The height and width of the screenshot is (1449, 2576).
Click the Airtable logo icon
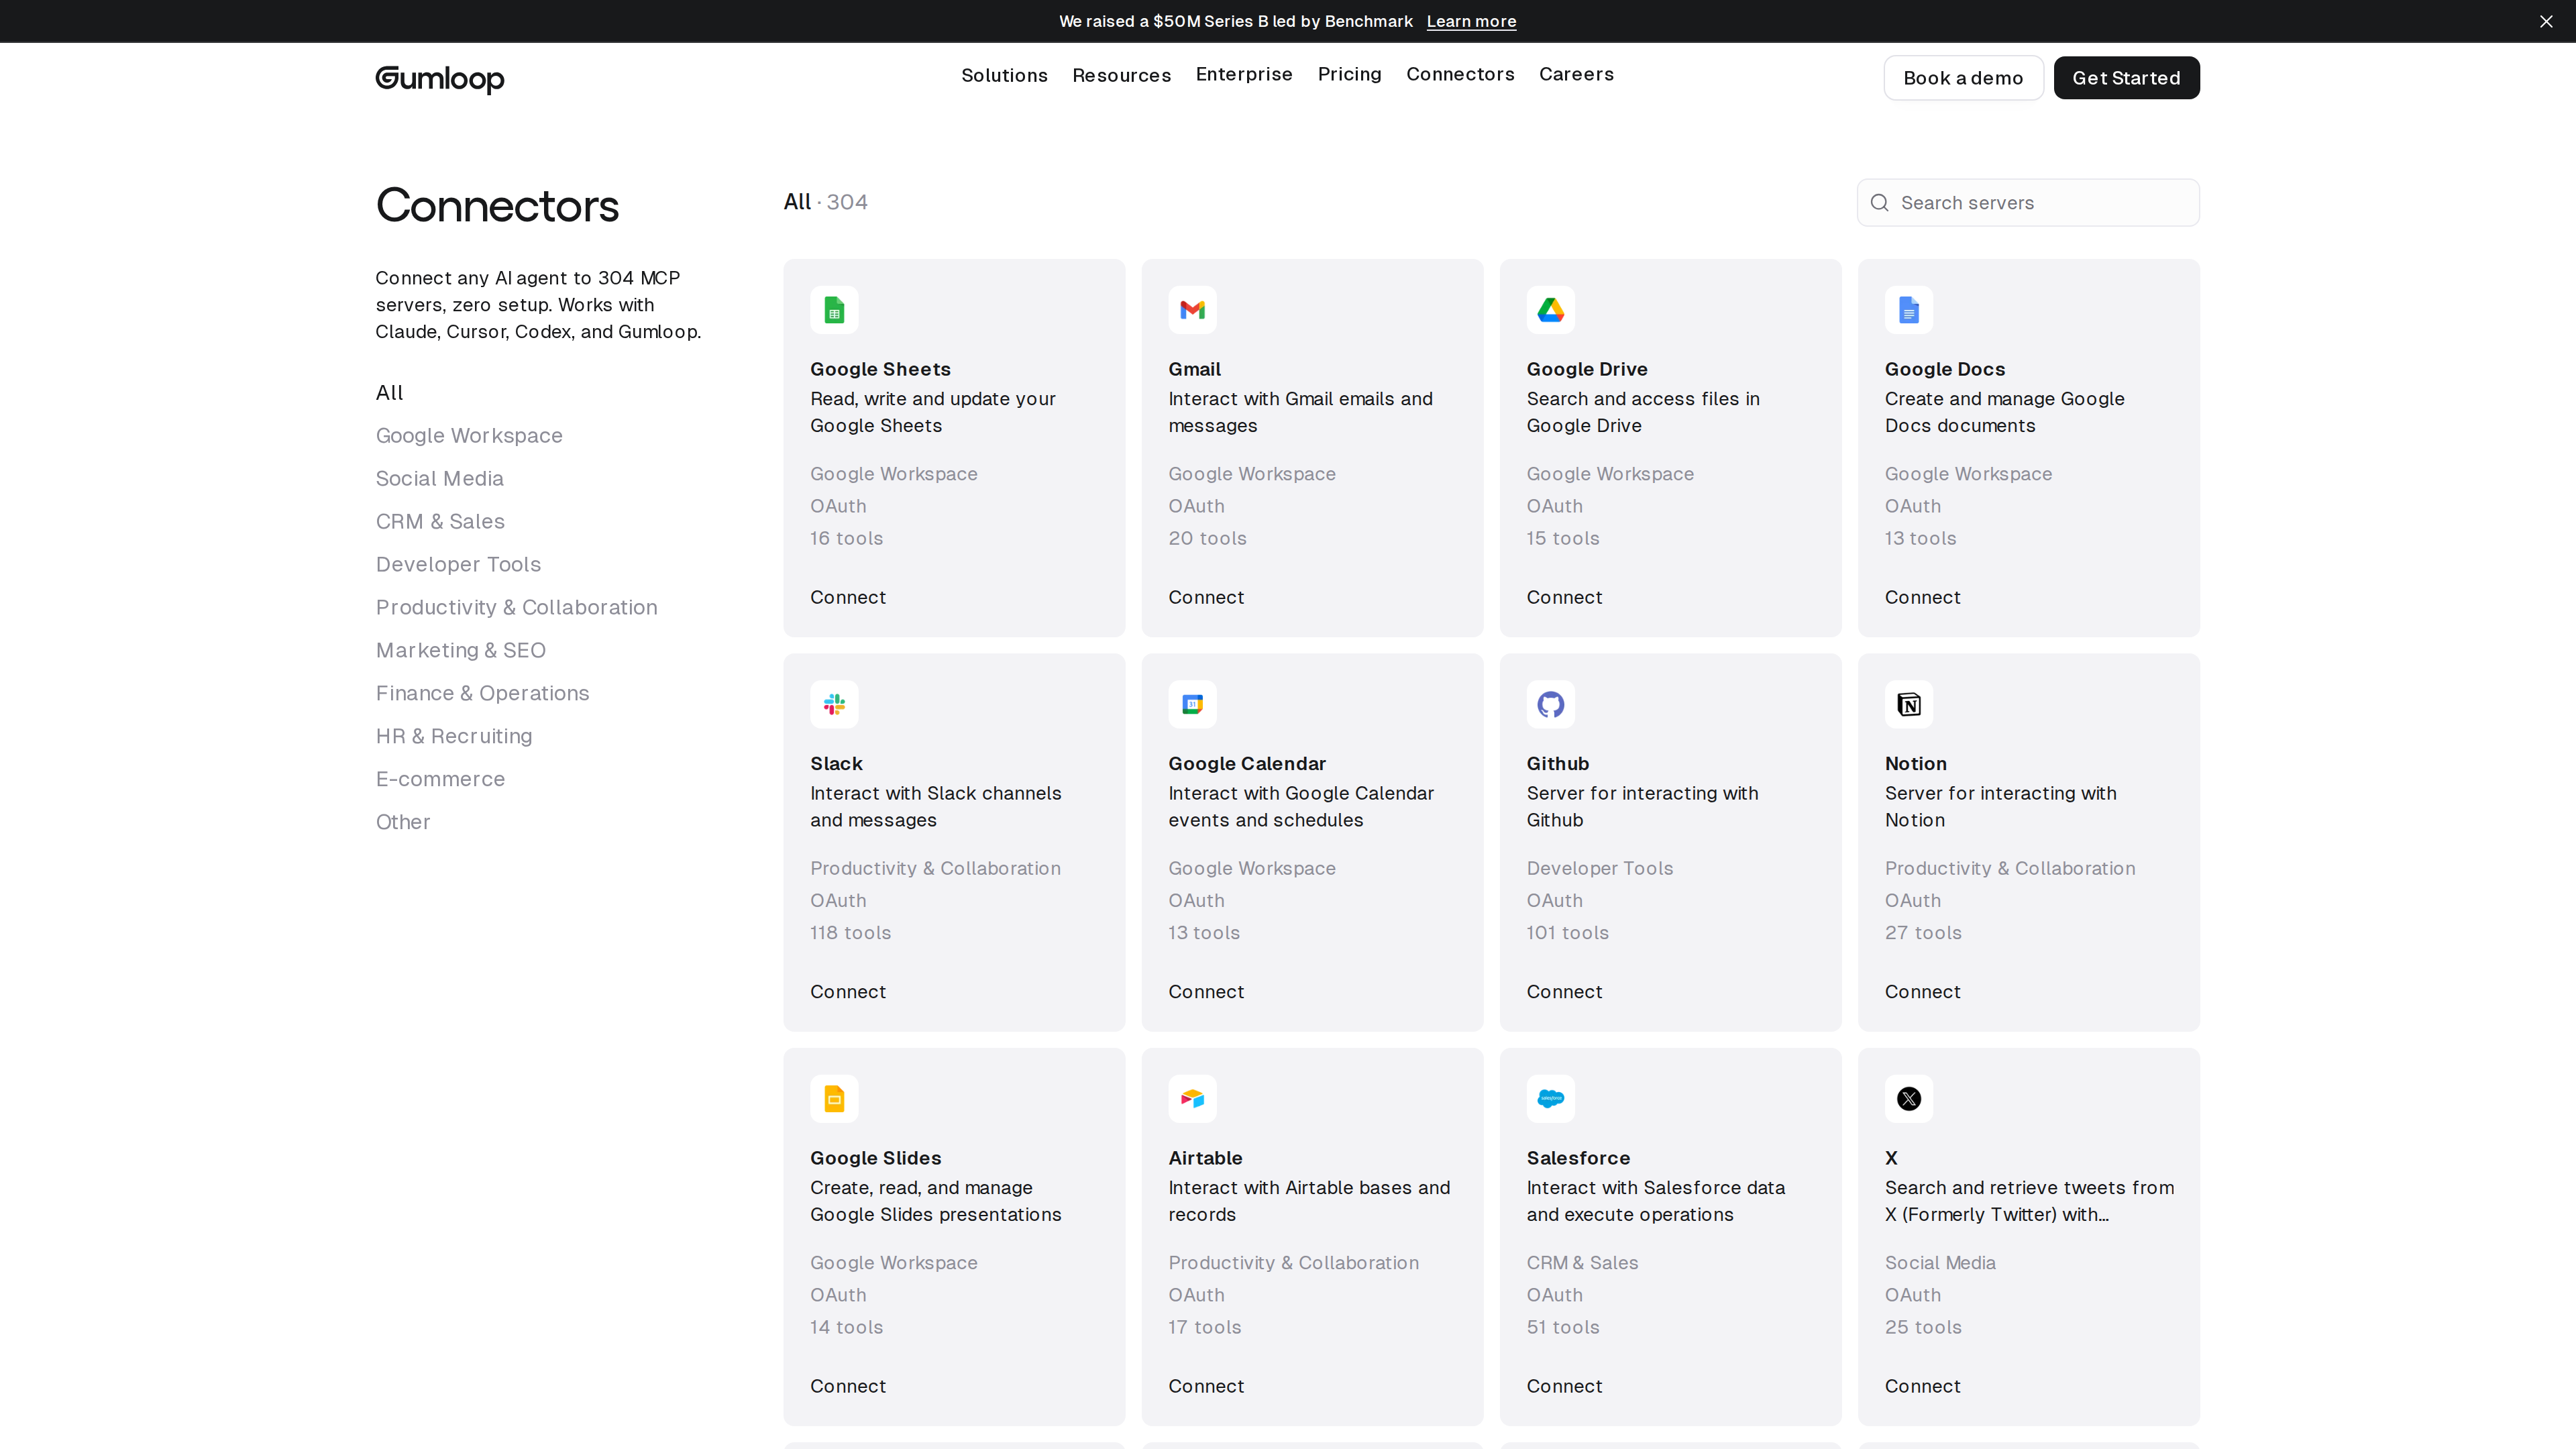tap(1192, 1099)
